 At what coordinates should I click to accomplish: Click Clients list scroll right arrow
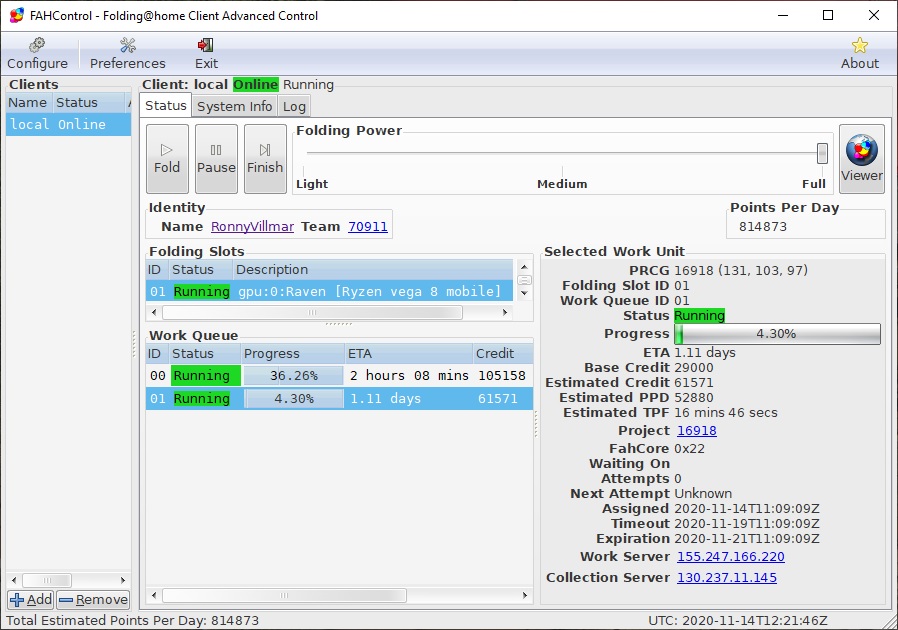(x=123, y=580)
